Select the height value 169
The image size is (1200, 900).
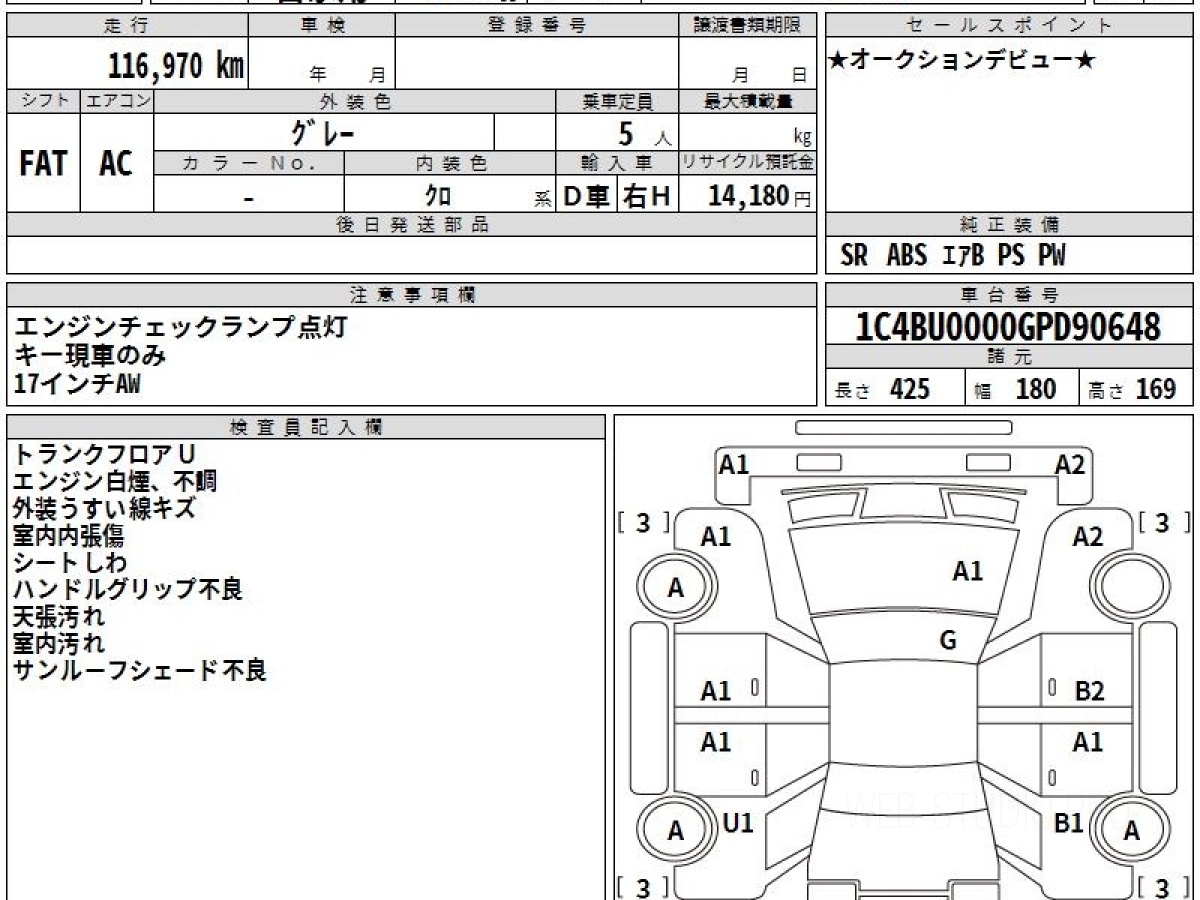(1157, 389)
